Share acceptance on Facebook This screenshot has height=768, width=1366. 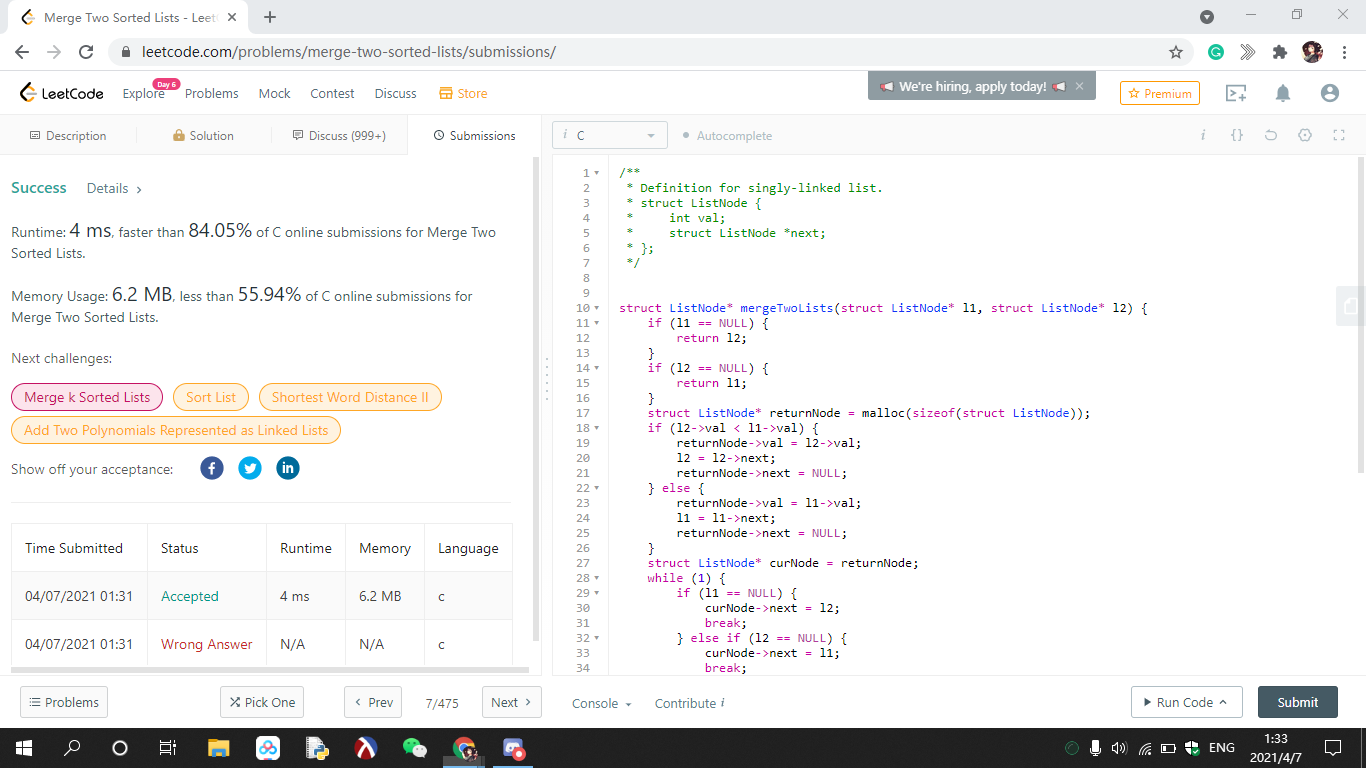(x=212, y=468)
